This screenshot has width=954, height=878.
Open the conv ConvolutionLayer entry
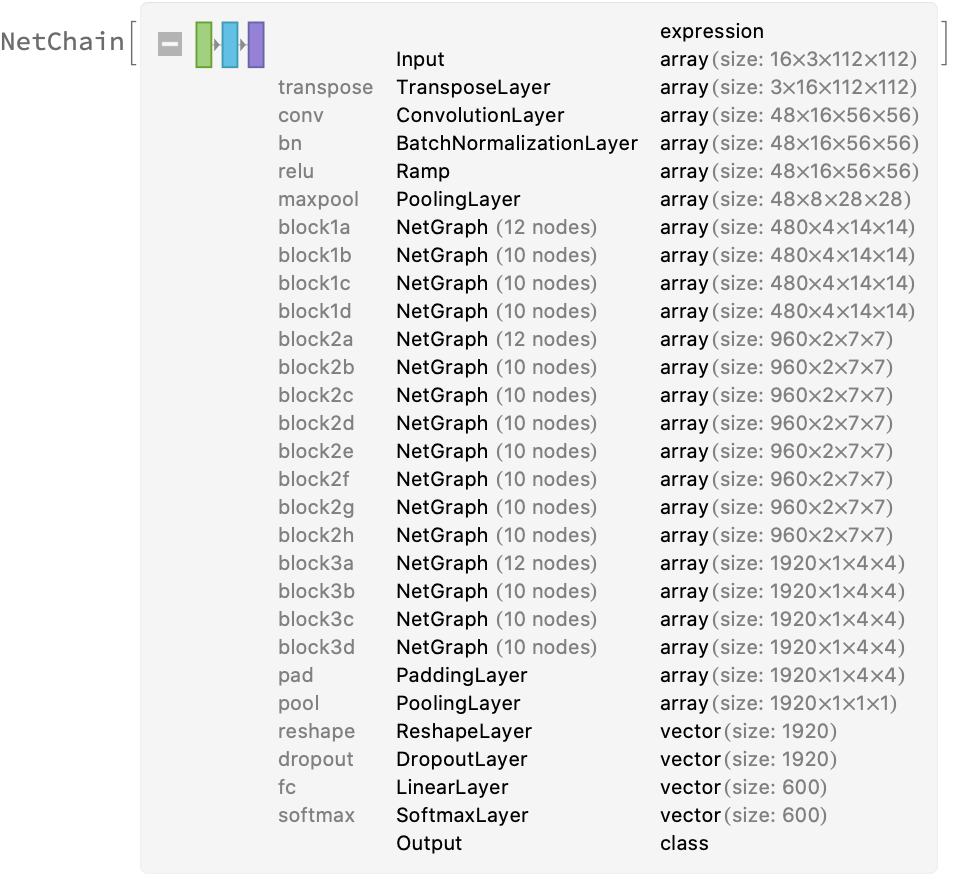[x=480, y=115]
